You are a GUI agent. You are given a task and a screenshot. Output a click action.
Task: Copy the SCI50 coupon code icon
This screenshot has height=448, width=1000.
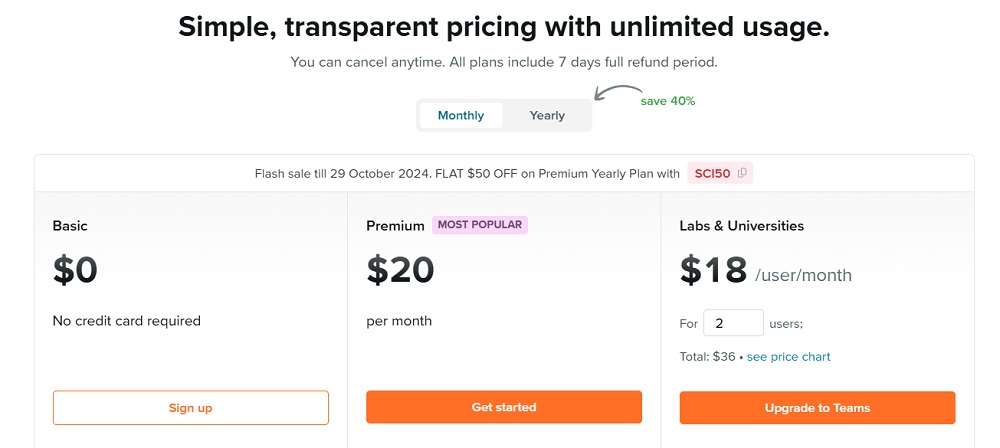(742, 173)
